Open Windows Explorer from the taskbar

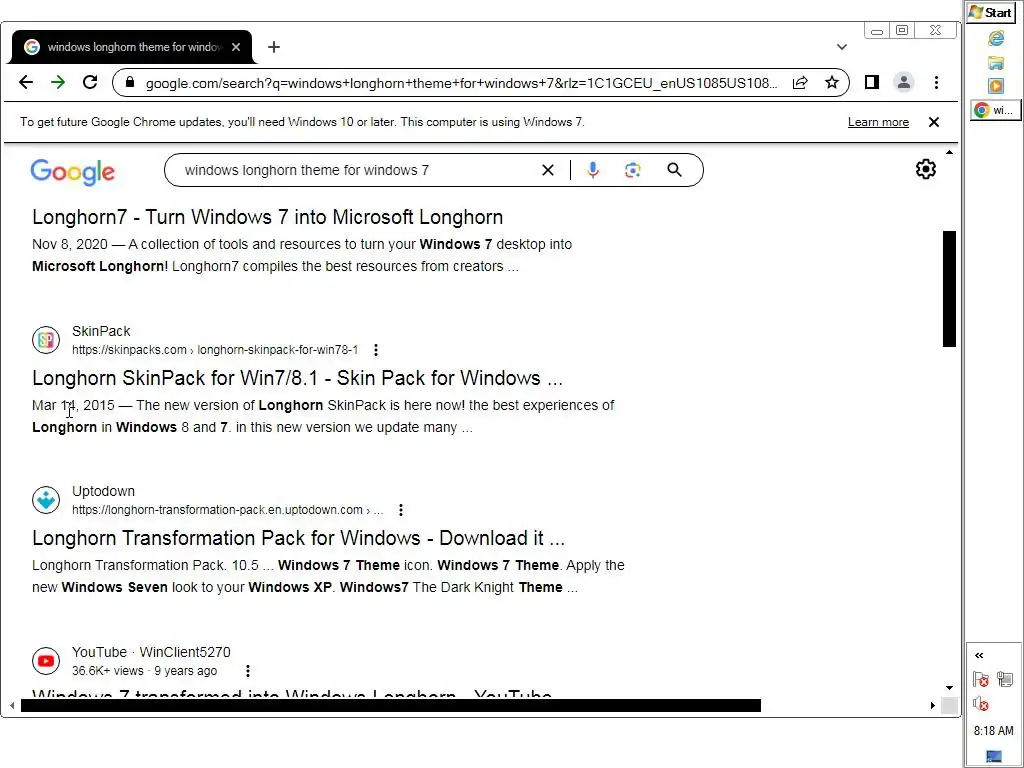[995, 63]
